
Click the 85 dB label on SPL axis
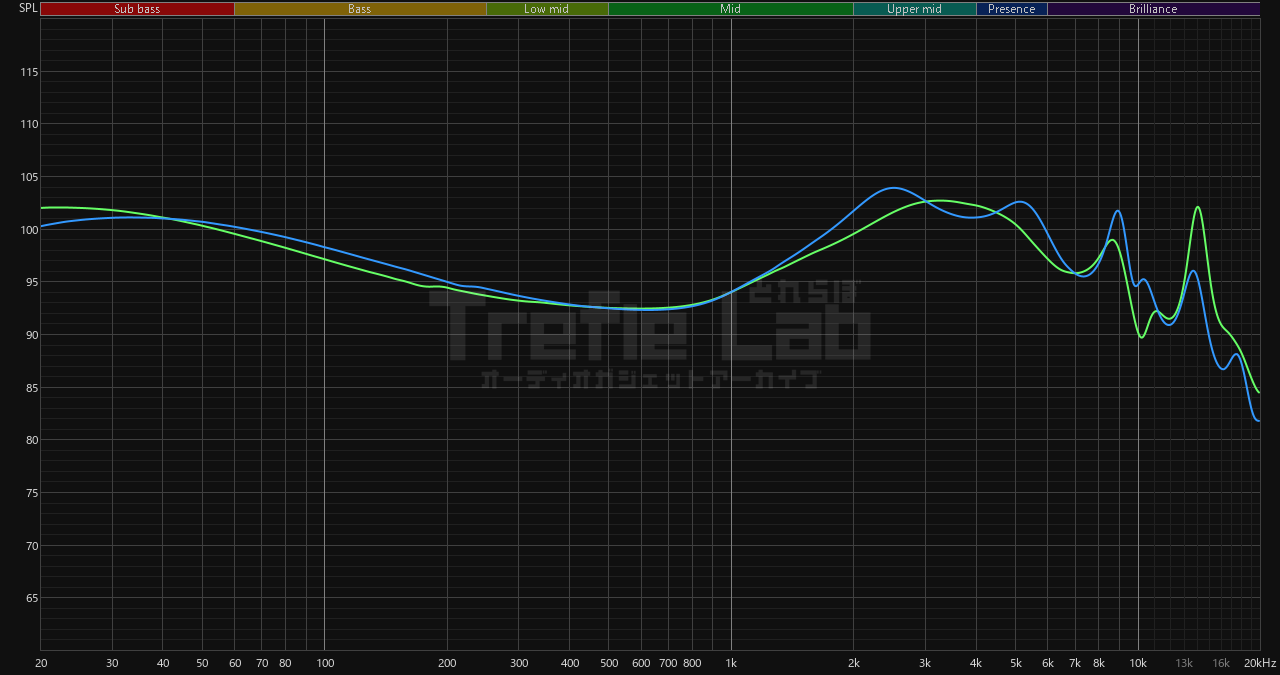[31, 388]
